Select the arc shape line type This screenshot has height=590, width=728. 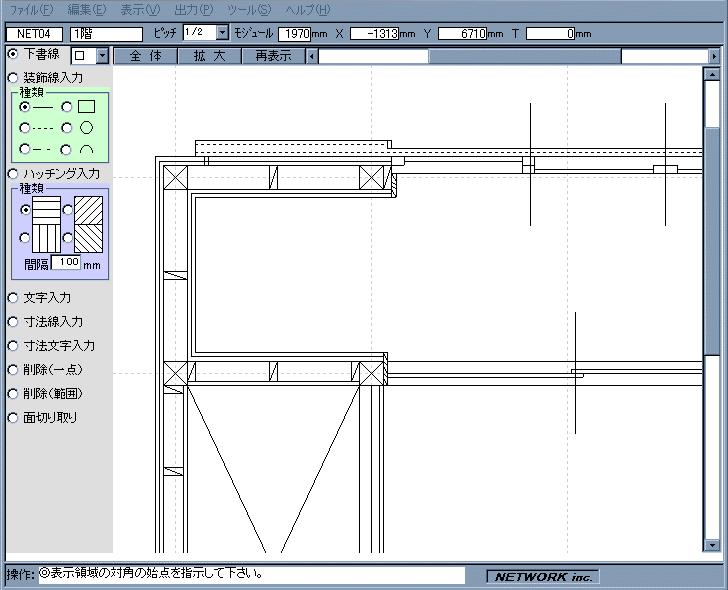(67, 150)
